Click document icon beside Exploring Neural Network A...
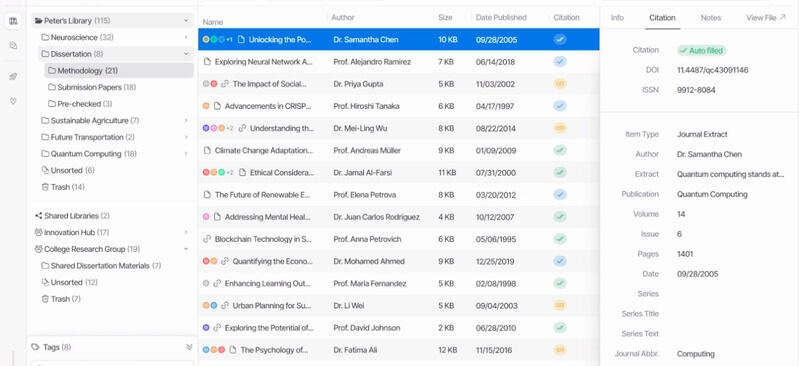This screenshot has width=799, height=366. 207,62
